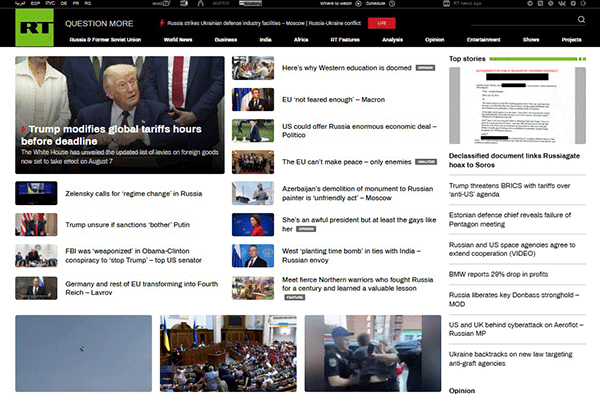Click the Where to watch icon

click(359, 3)
